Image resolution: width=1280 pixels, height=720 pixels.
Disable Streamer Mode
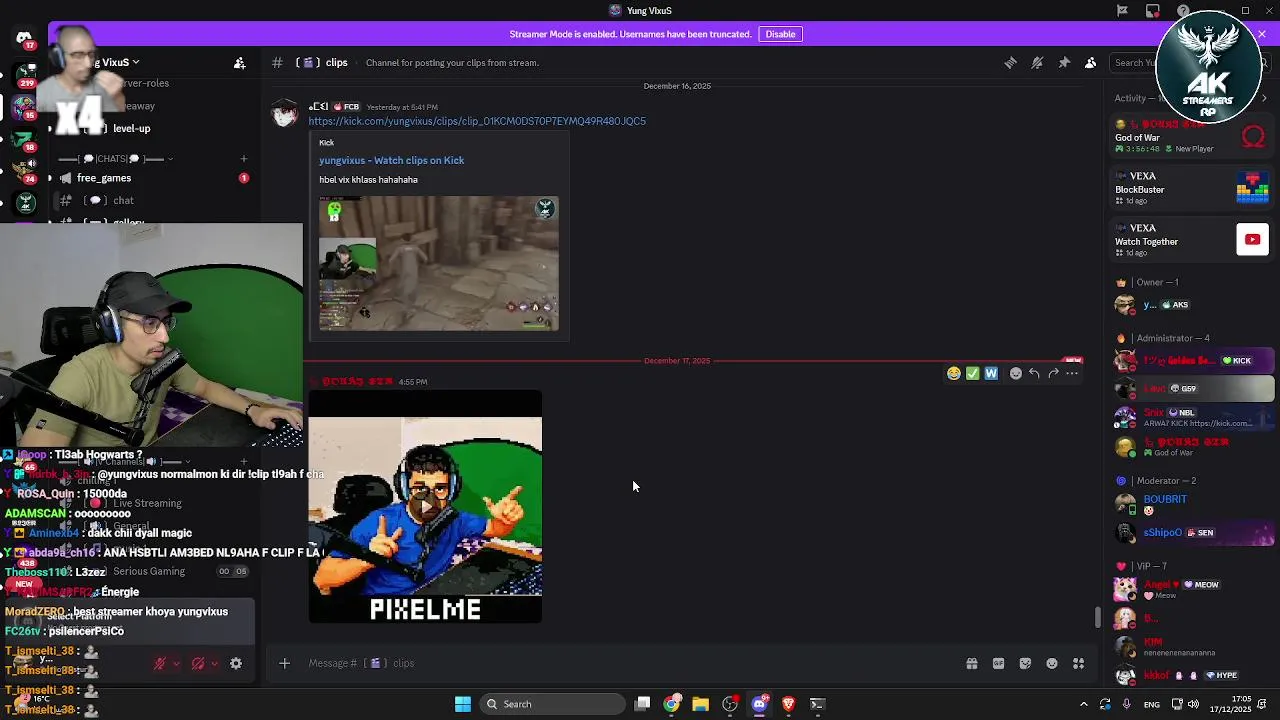click(x=780, y=34)
